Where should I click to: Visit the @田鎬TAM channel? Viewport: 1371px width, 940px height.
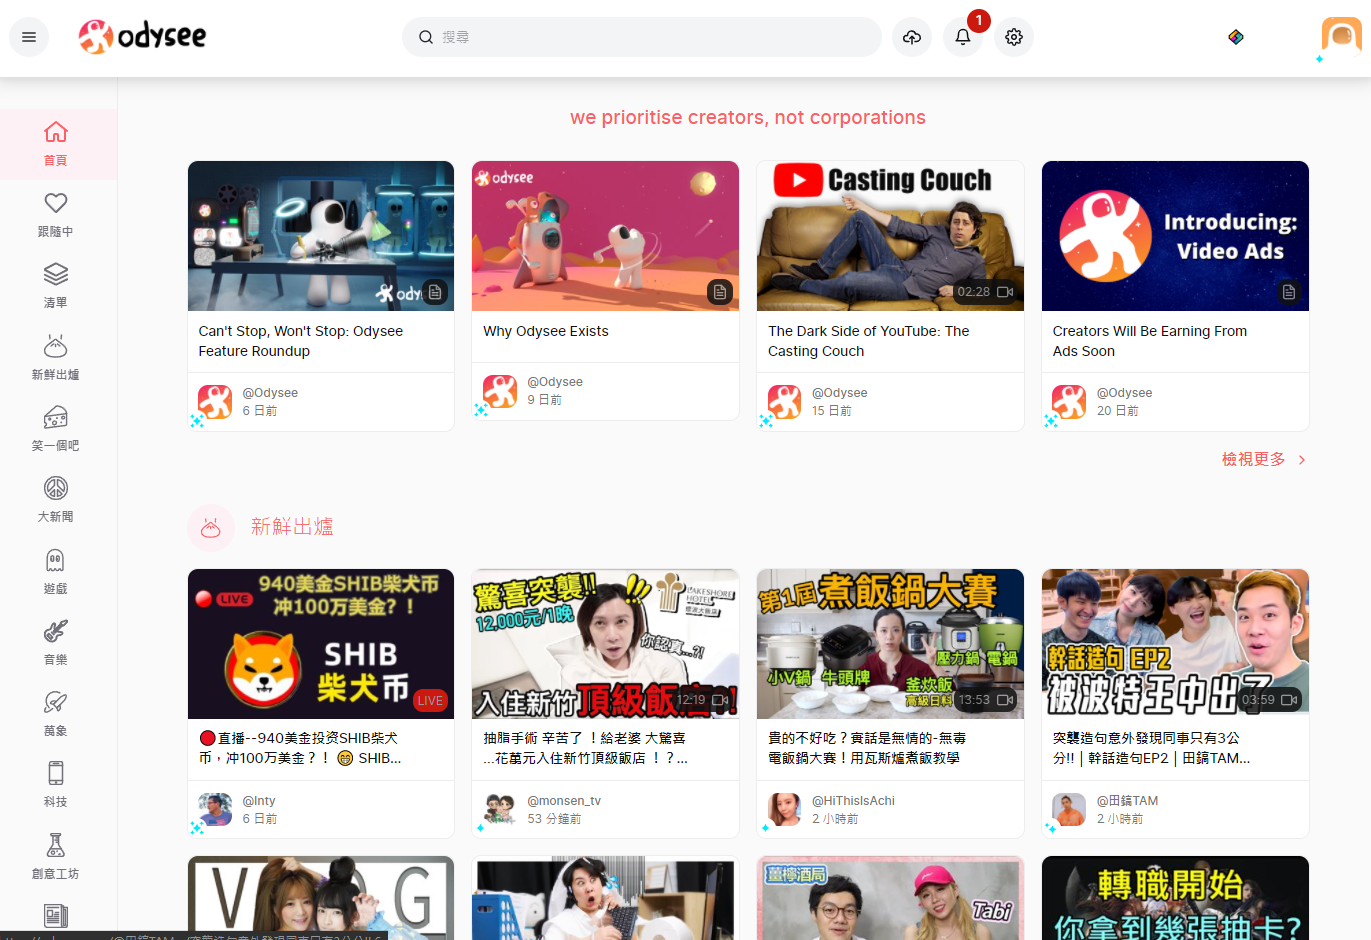pos(1127,801)
